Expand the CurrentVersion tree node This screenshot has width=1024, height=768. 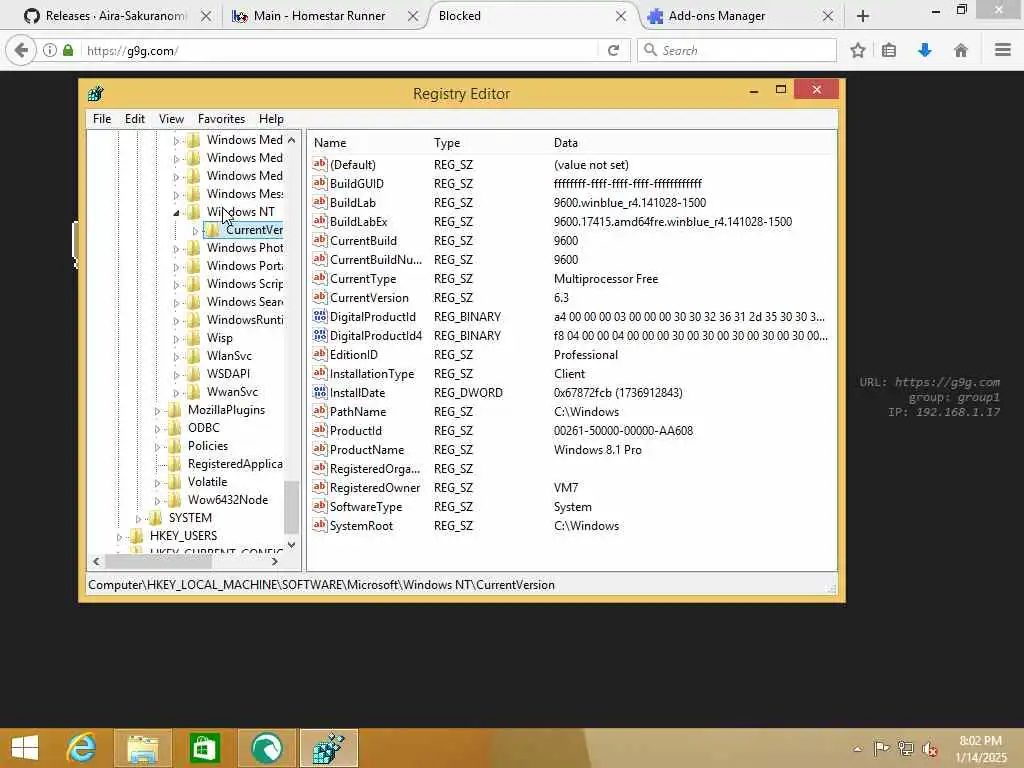195,231
